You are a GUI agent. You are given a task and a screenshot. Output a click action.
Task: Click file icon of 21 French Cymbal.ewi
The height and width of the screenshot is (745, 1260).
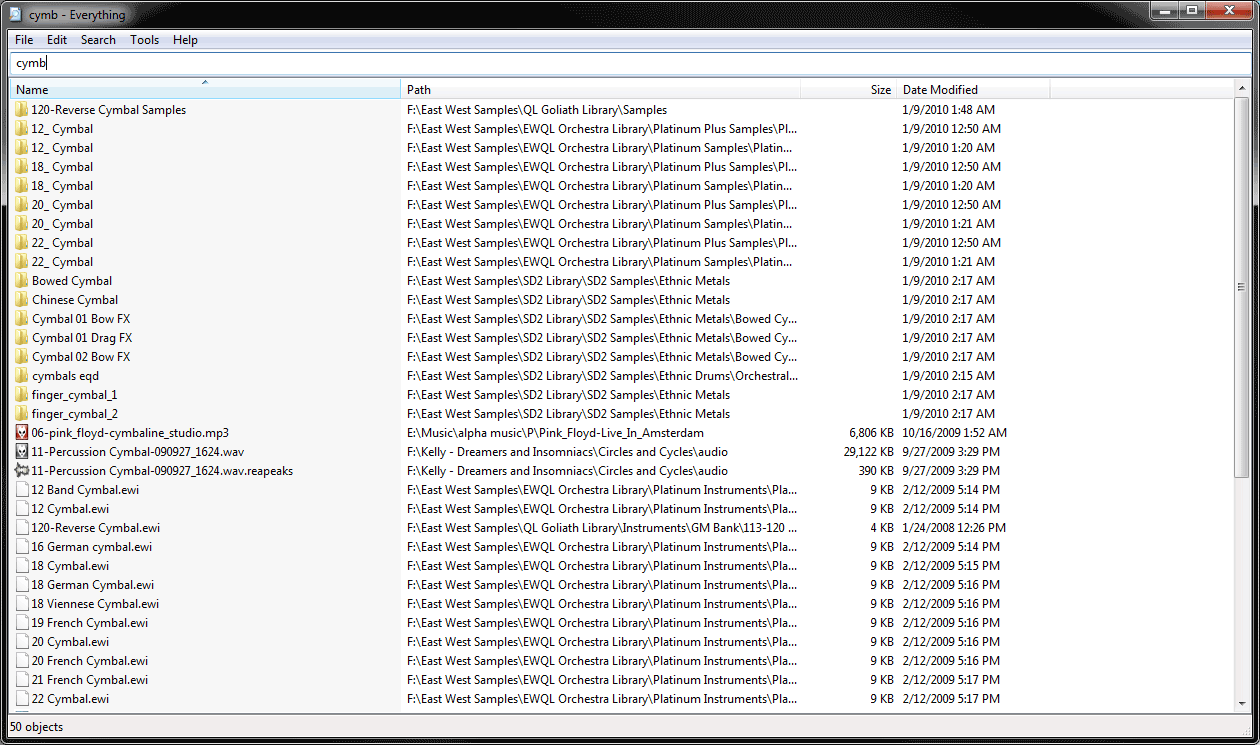22,680
